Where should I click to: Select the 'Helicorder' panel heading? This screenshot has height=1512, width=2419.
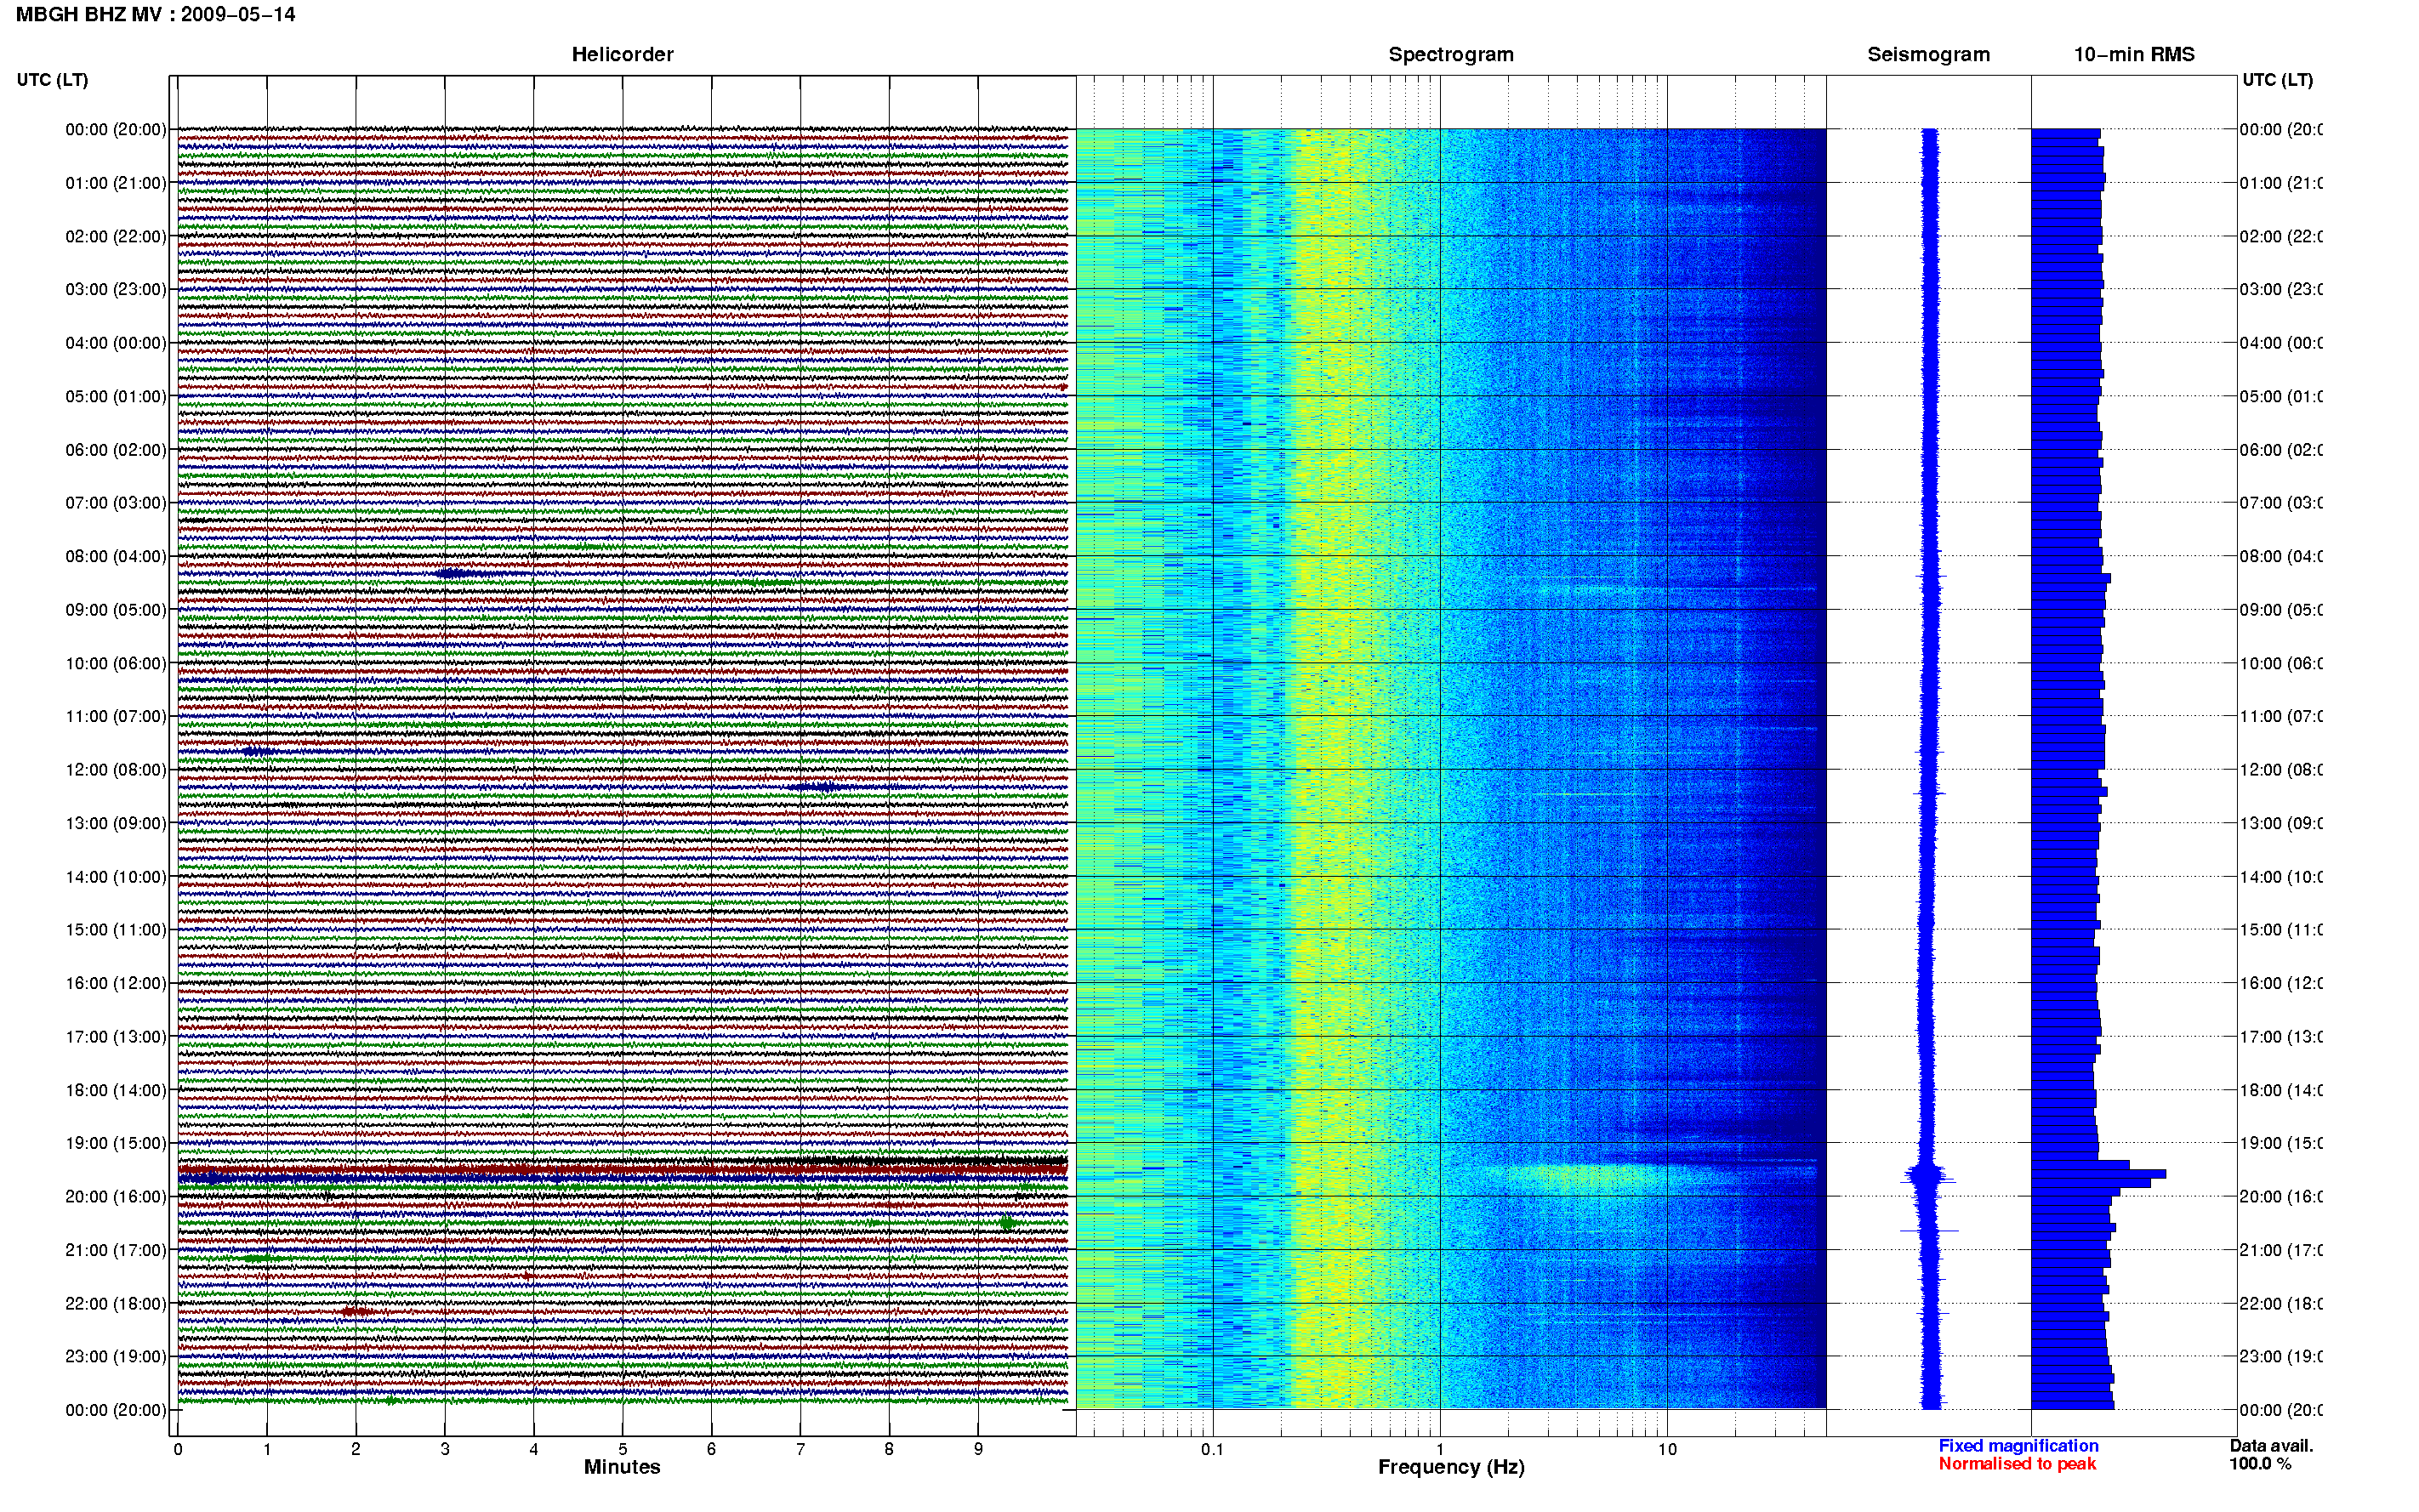tap(622, 55)
